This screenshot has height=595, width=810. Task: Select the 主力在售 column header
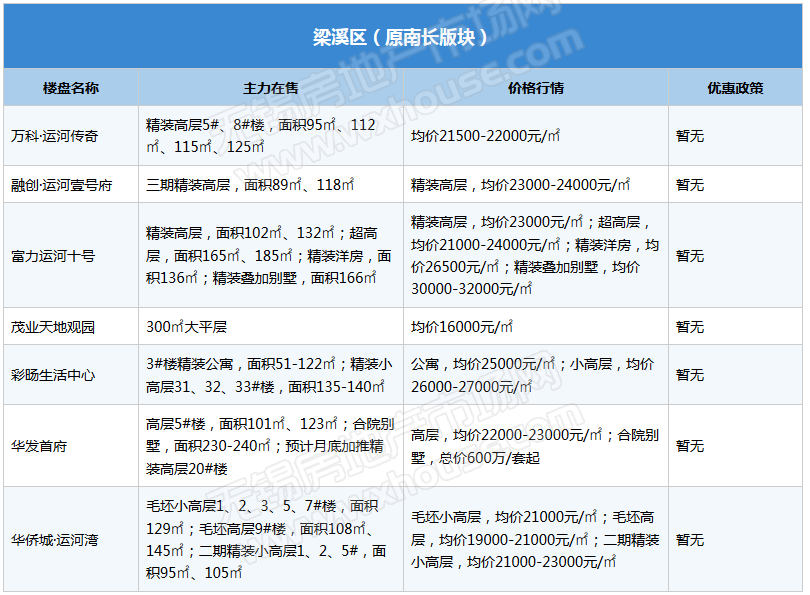[x=270, y=88]
